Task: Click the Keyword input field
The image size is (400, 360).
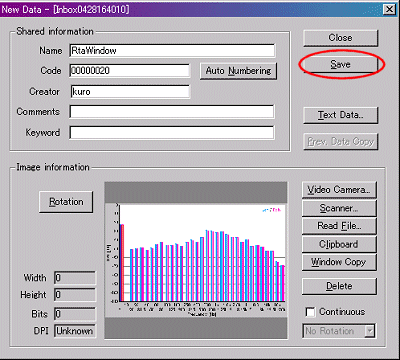Action: coord(172,132)
